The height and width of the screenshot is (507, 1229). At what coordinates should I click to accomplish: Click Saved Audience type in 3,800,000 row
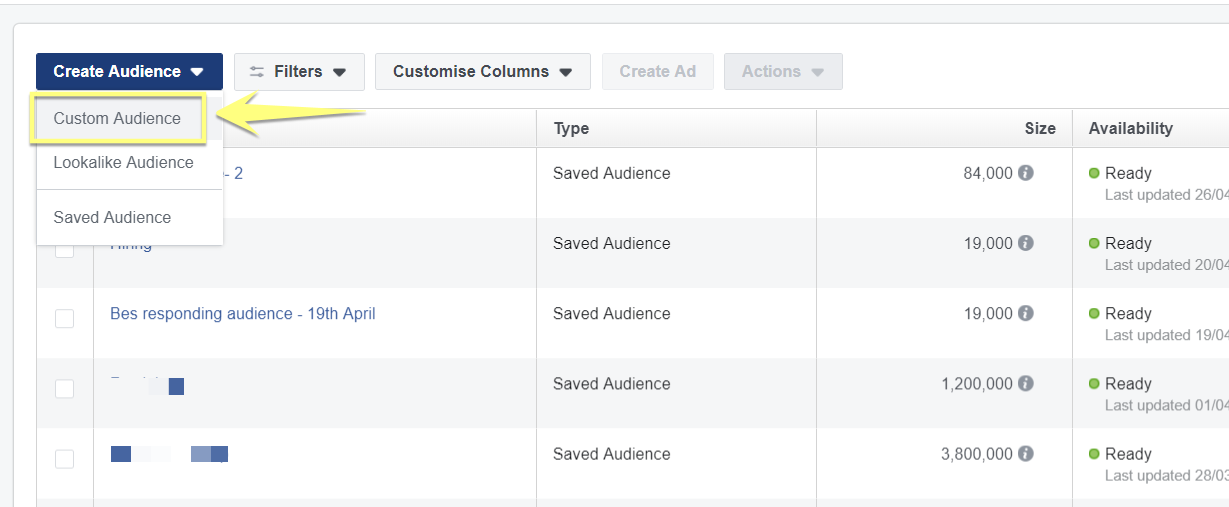coord(612,454)
